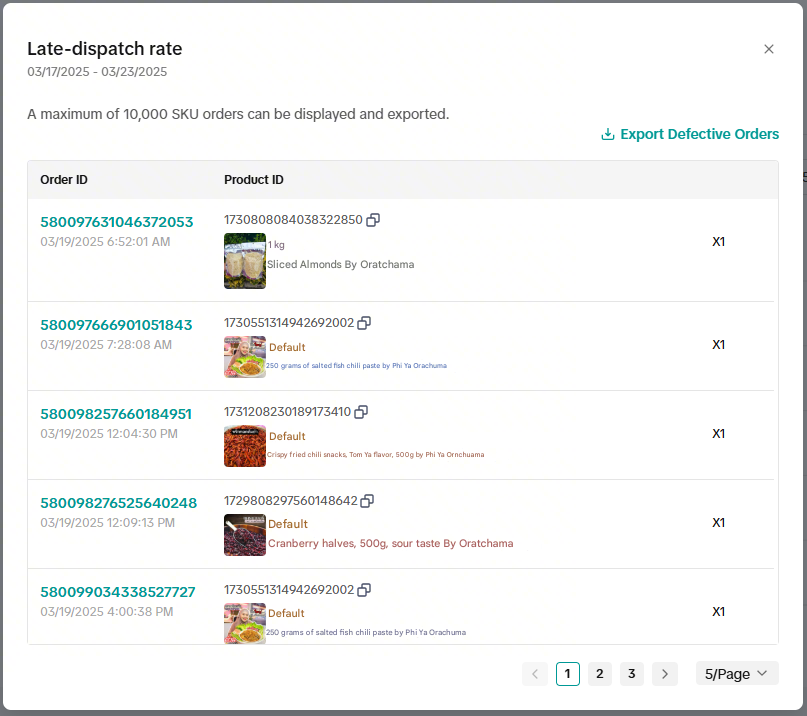Open order 580099034338527727
This screenshot has width=807, height=716.
coord(117,592)
